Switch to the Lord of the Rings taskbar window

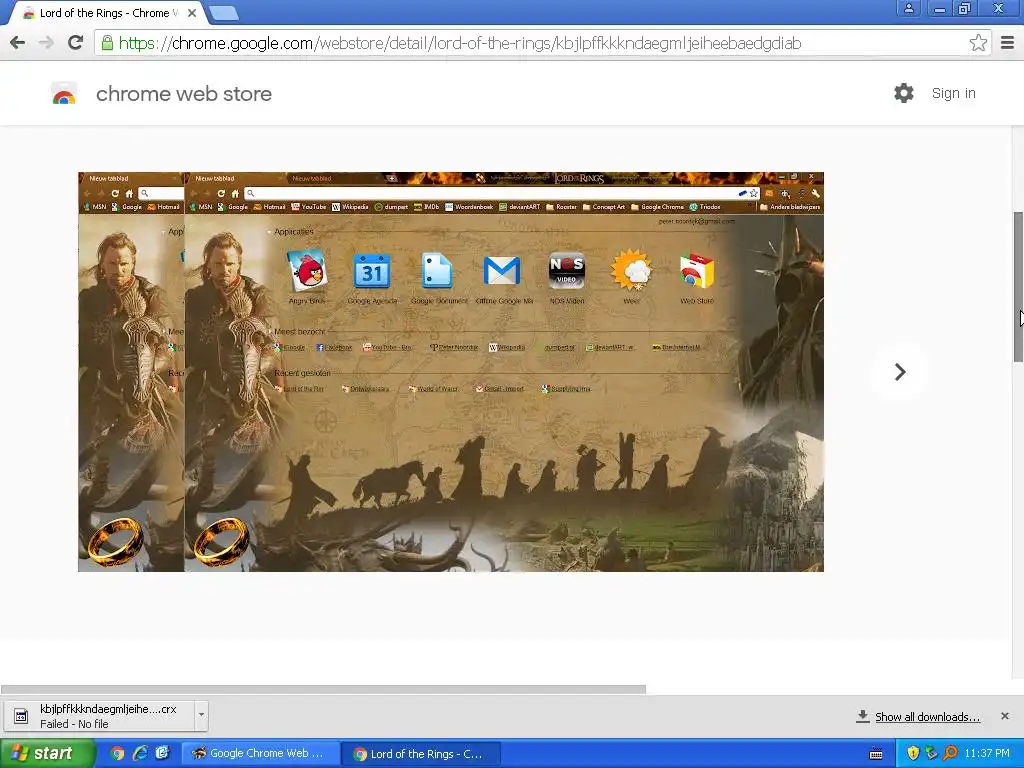point(421,754)
